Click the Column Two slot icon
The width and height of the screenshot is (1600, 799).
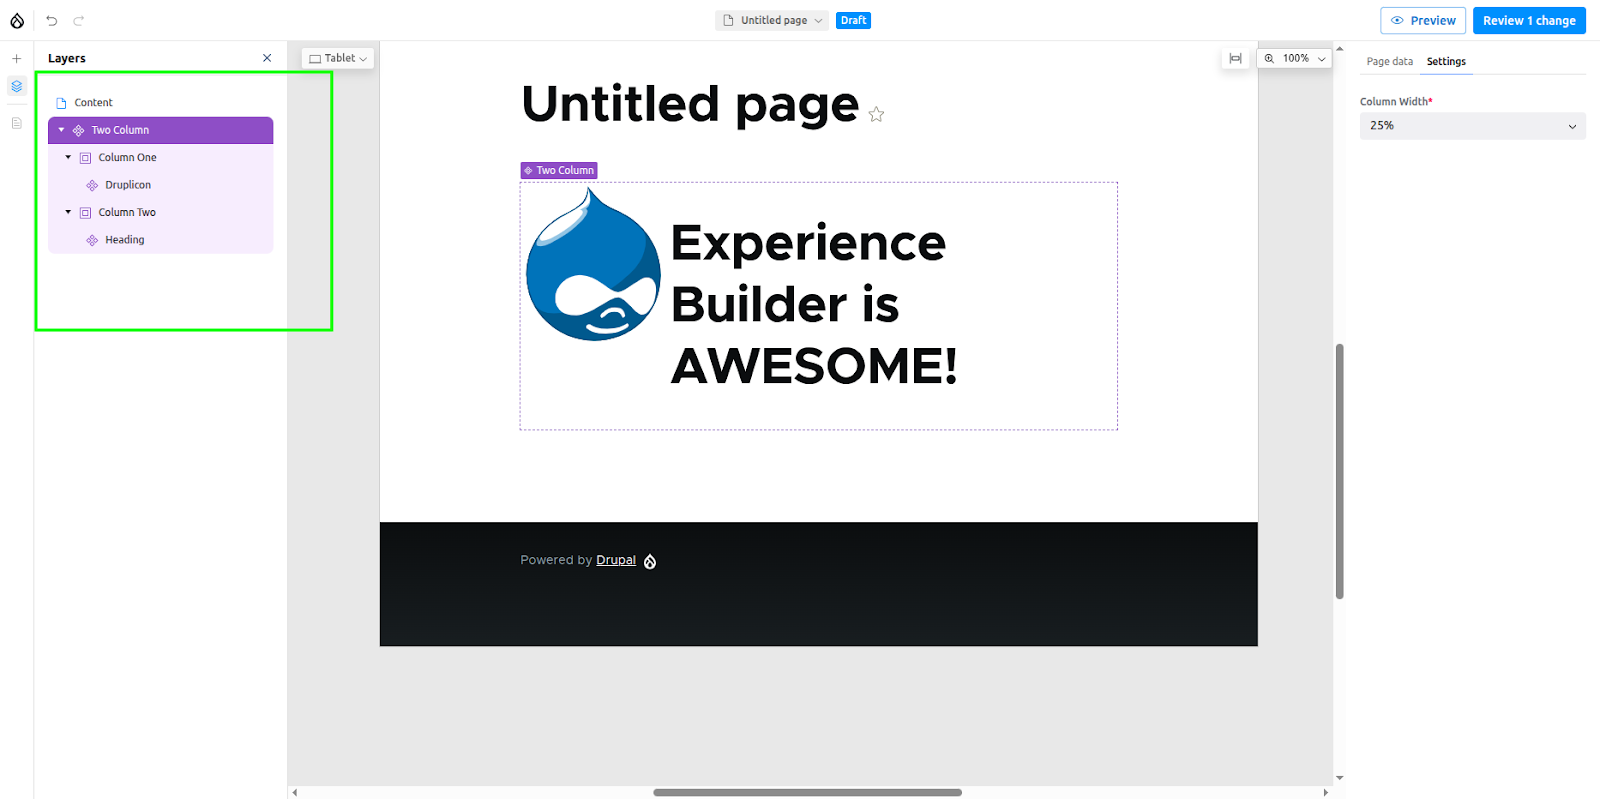point(85,213)
